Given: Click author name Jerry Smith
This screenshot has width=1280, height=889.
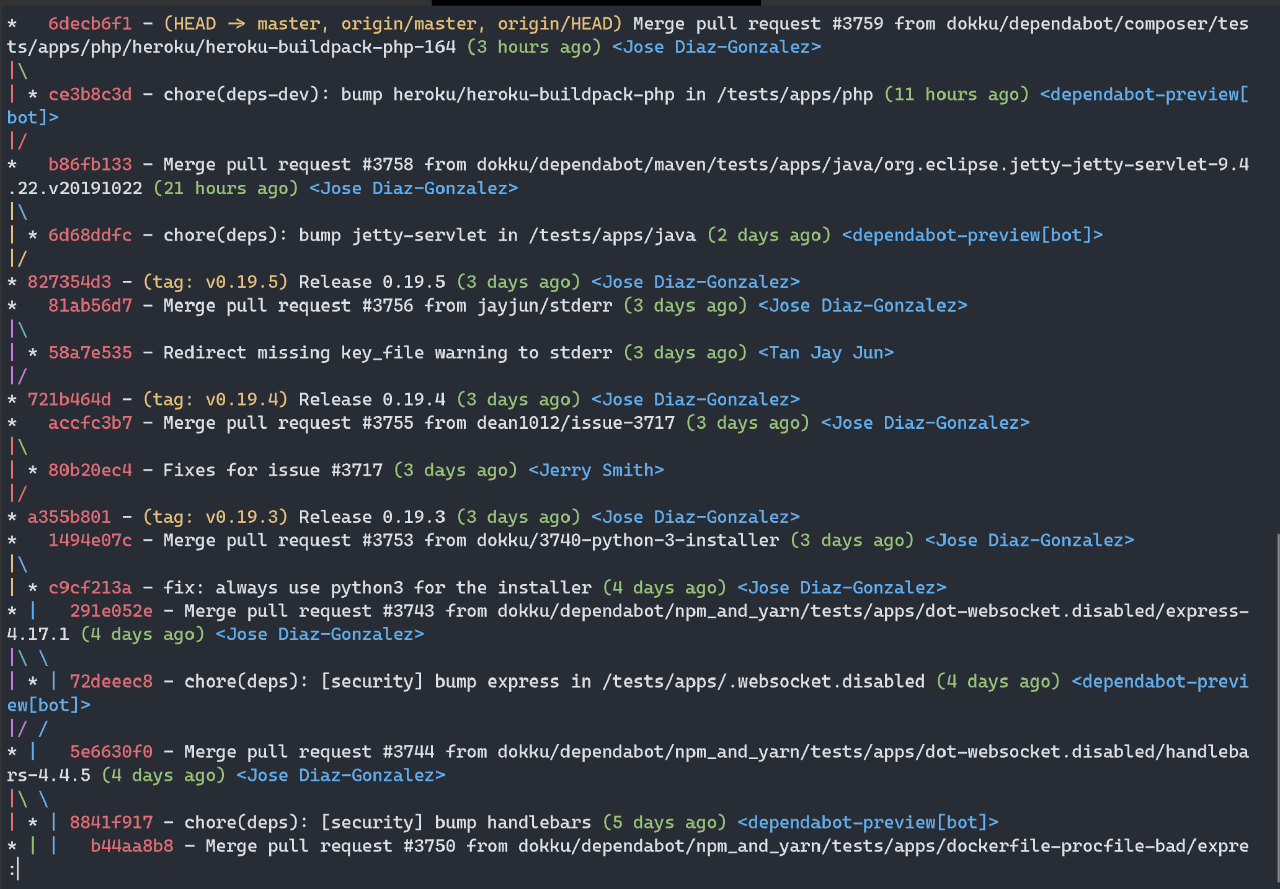Looking at the screenshot, I should pos(596,470).
